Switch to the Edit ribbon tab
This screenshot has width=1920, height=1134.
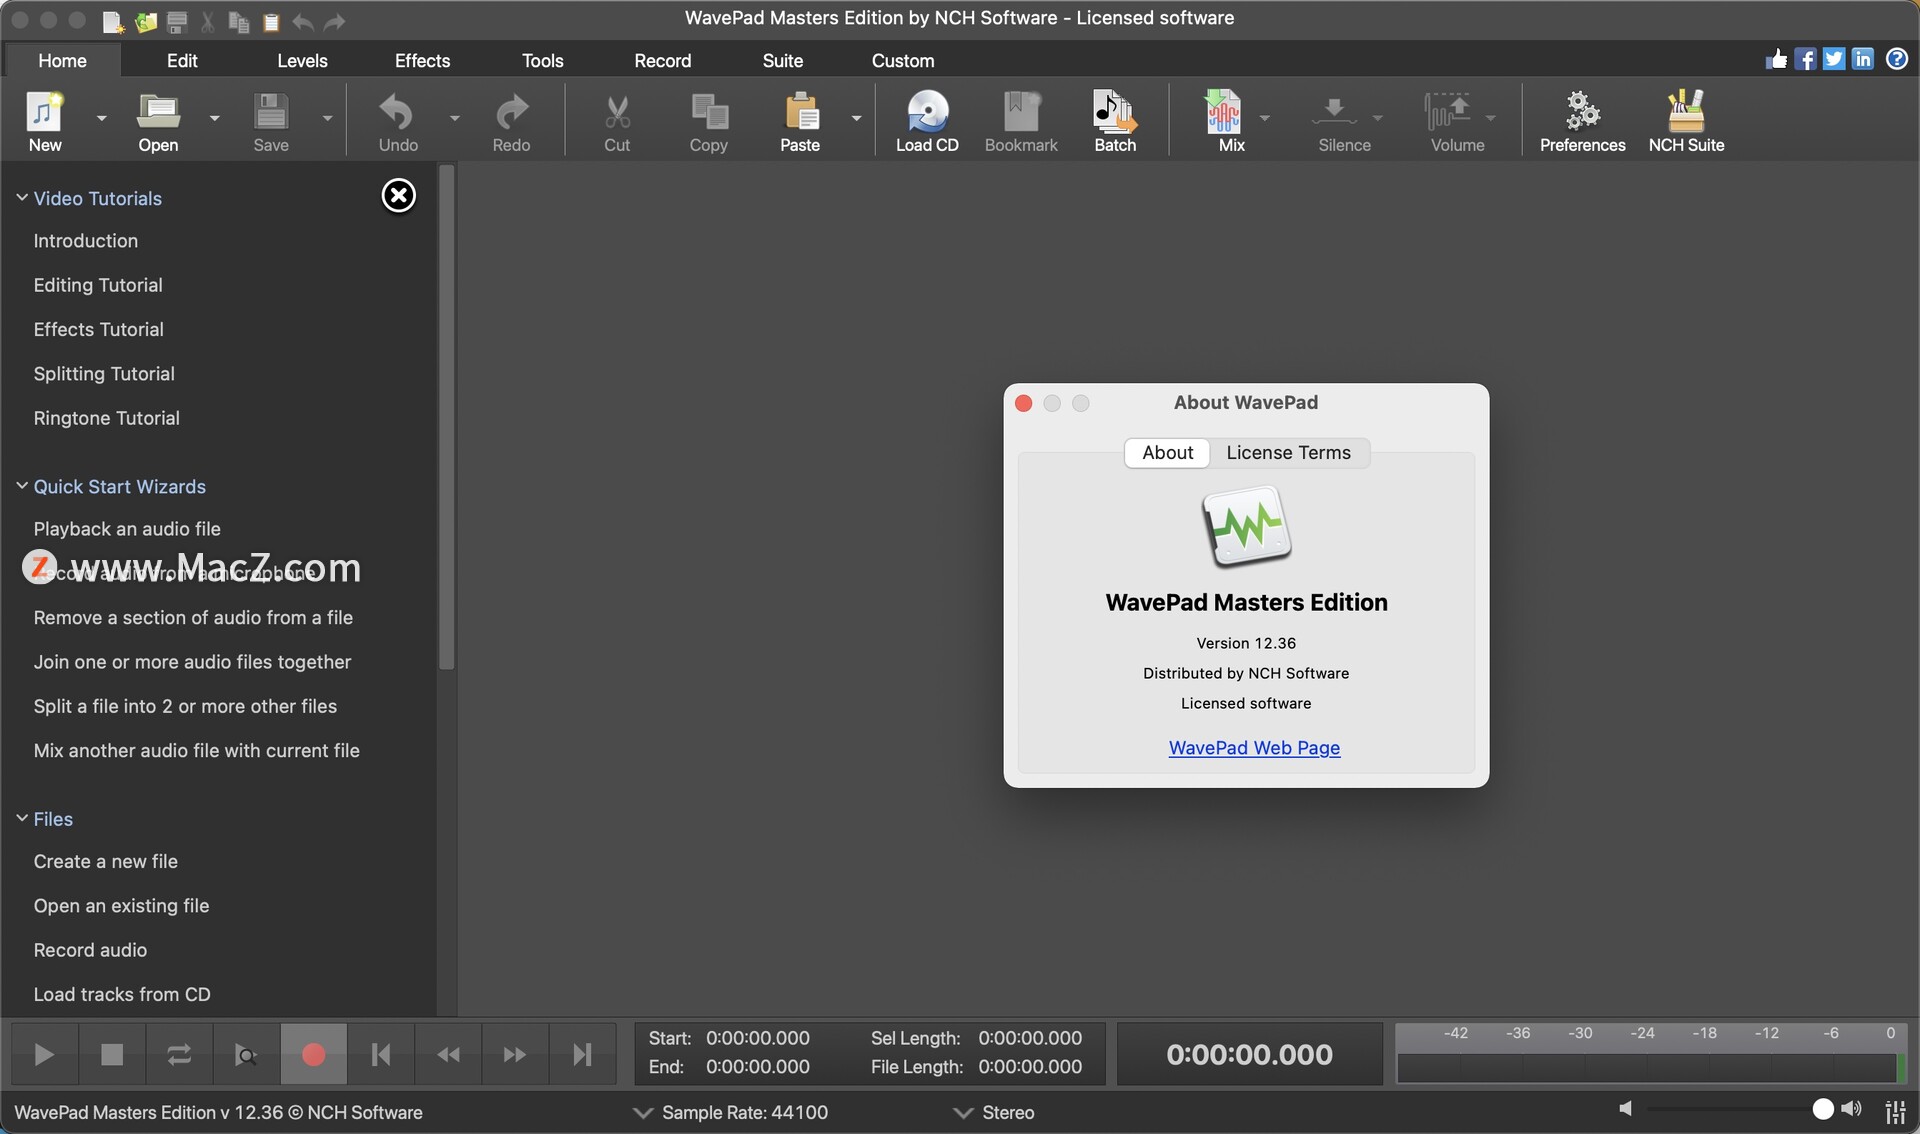point(182,60)
